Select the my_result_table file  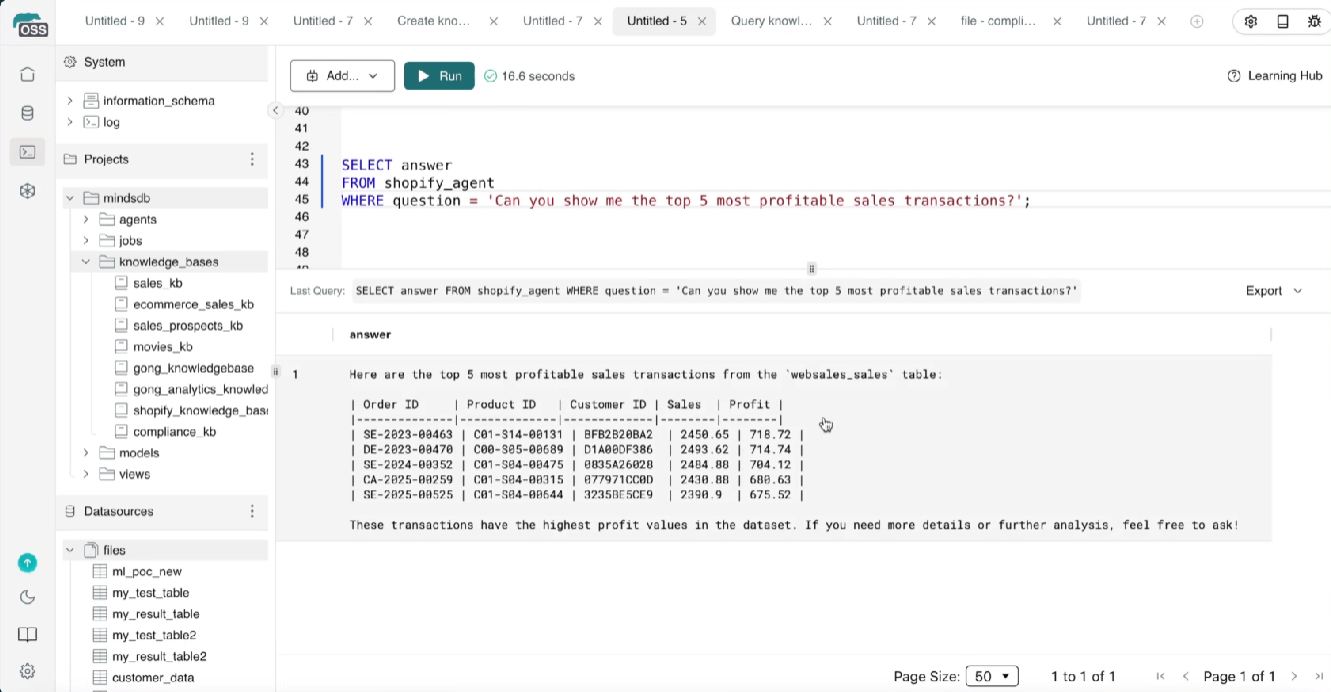tap(155, 614)
